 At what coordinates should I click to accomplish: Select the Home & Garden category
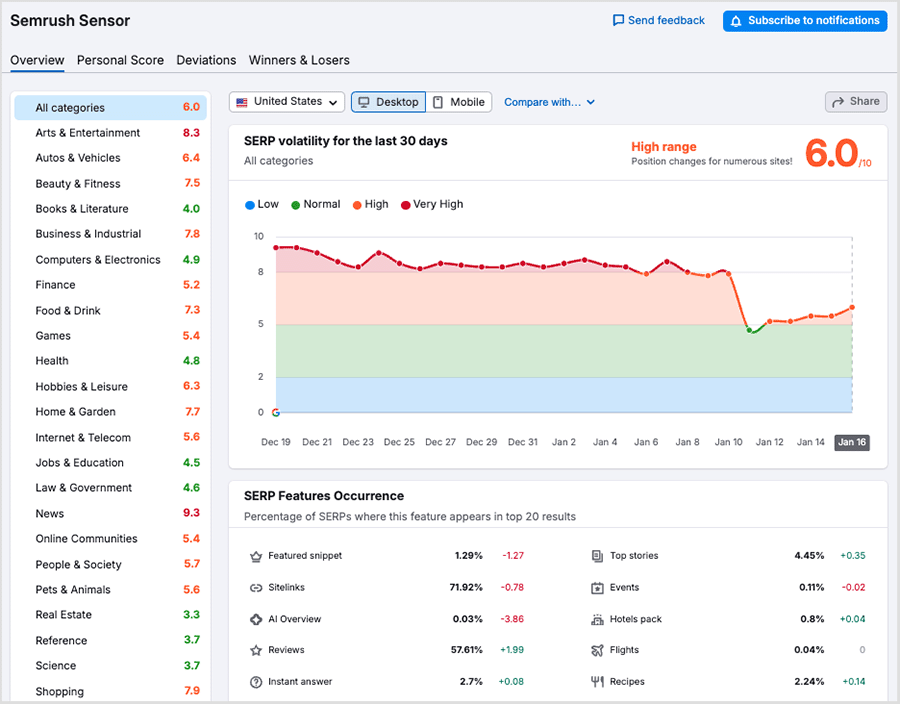[x=110, y=412]
